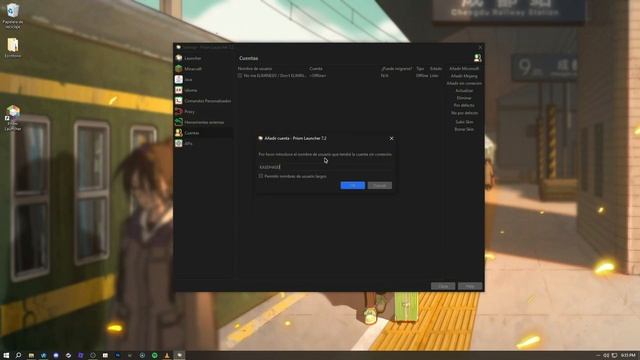The width and height of the screenshot is (640, 360).
Task: Click the accounts icon at settings window top-right
Action: click(477, 58)
